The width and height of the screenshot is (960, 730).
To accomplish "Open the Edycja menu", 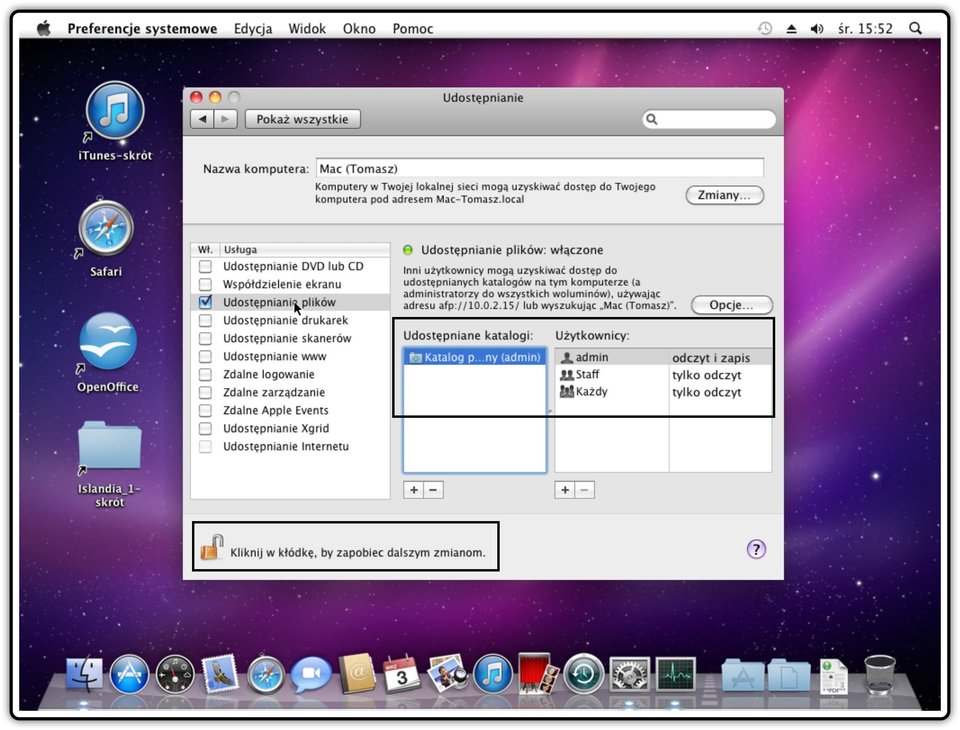I will tap(253, 29).
